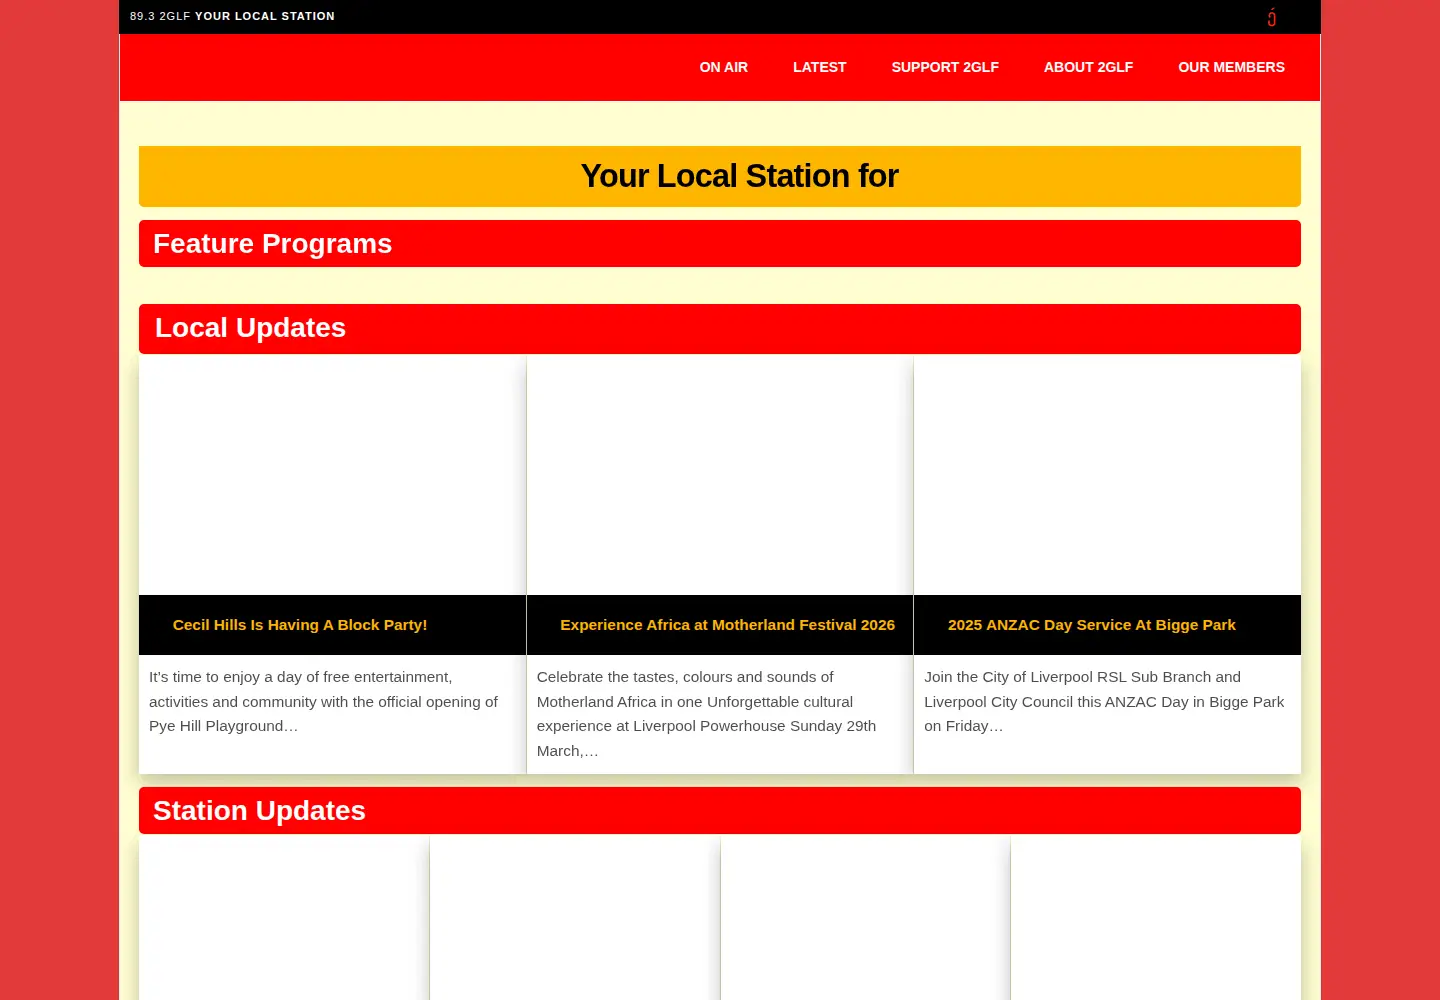The width and height of the screenshot is (1440, 1000).
Task: Open the 'Cecil Hills Is Having A Block Party!' article
Action: 300,625
